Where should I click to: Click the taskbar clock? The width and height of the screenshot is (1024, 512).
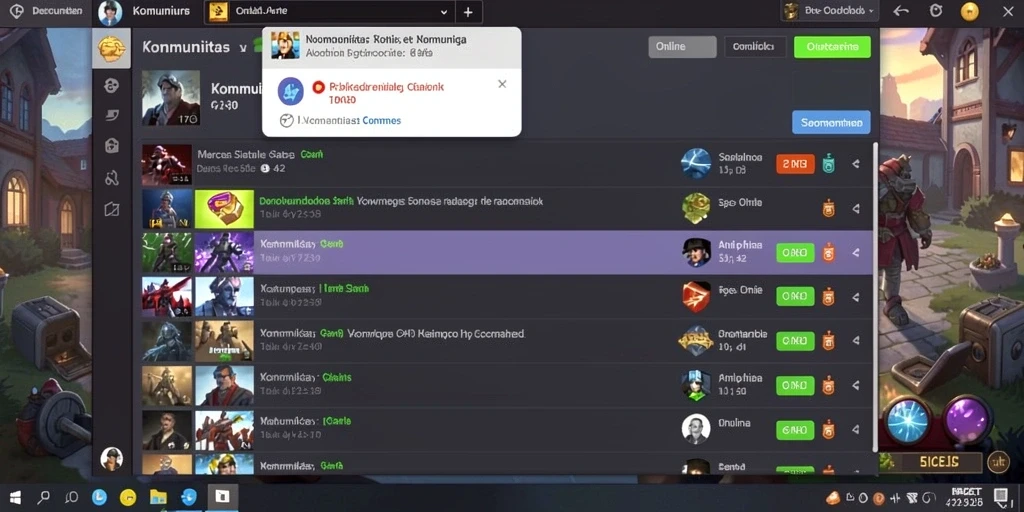click(x=967, y=498)
